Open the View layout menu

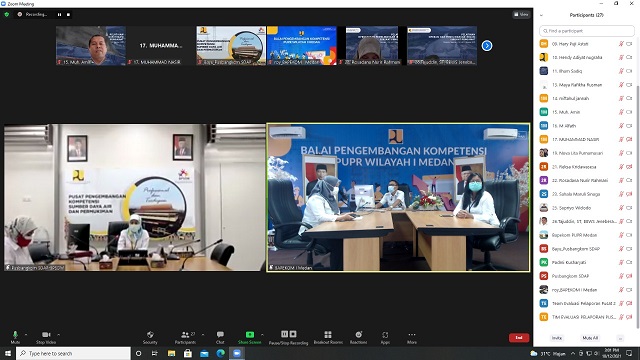(x=522, y=14)
